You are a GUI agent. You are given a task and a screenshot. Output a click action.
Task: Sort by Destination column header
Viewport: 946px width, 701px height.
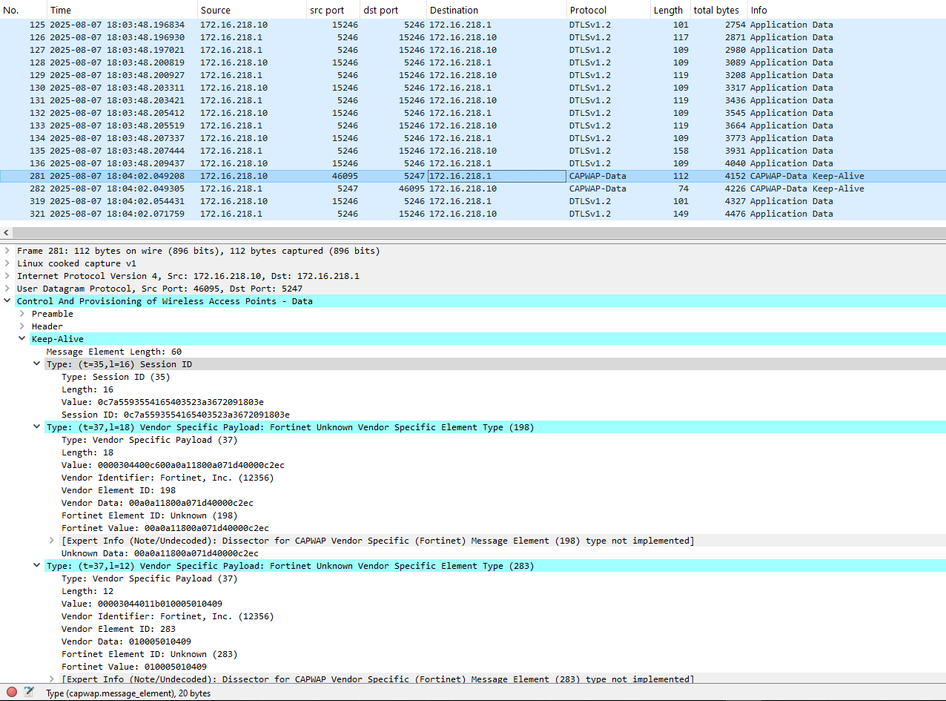pos(497,10)
